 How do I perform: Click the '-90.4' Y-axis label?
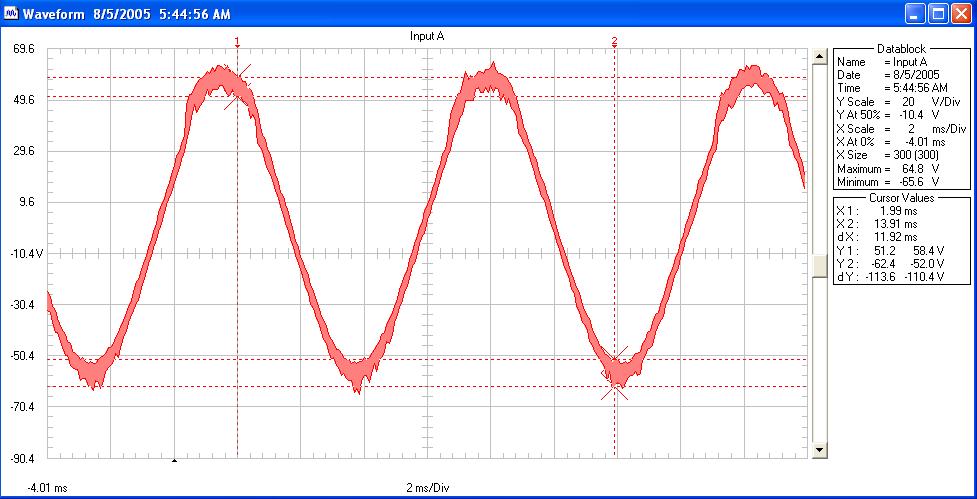24,459
